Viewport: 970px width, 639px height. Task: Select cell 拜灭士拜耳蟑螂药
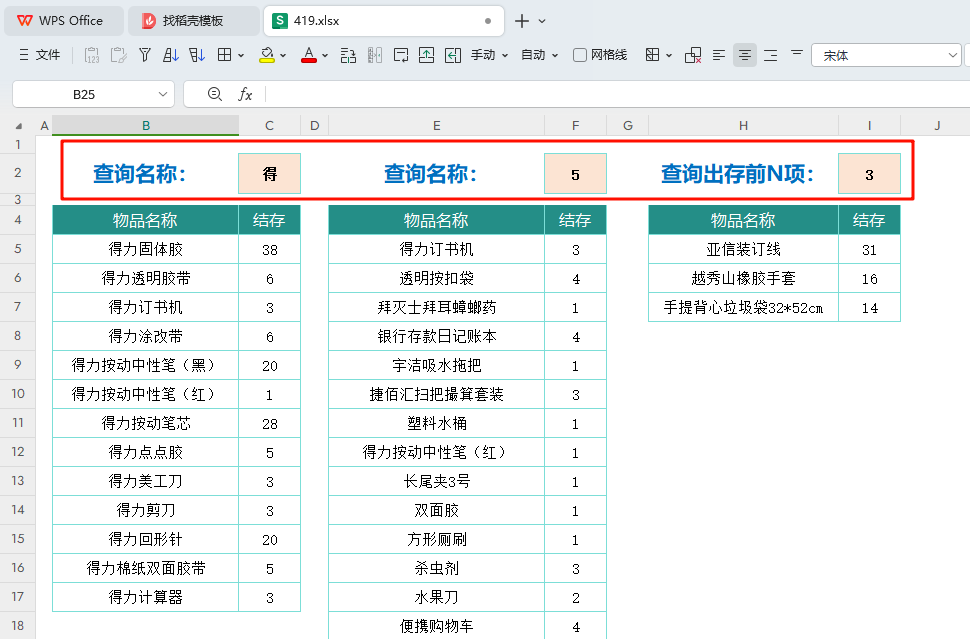pyautogui.click(x=437, y=307)
